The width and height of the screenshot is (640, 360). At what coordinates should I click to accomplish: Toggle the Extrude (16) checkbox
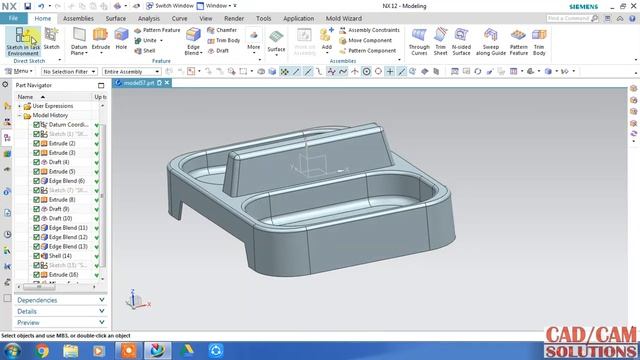point(36,275)
